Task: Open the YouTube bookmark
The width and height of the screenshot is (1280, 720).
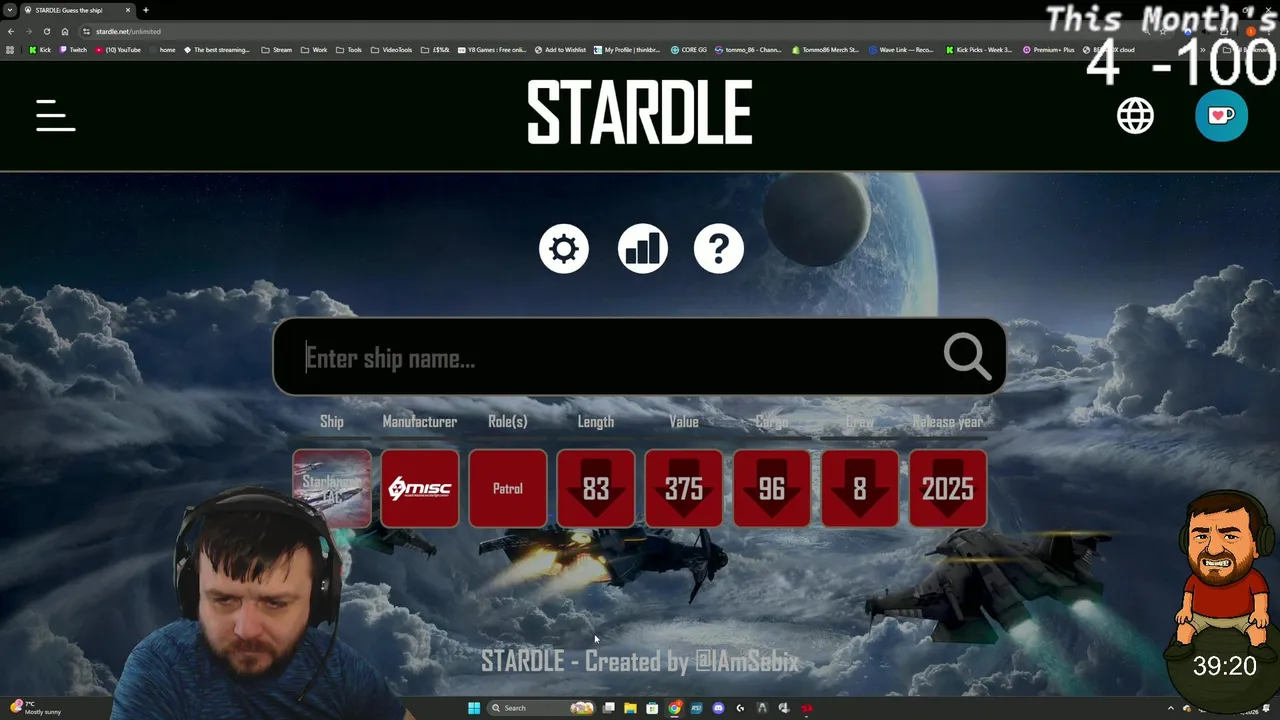Action: point(118,50)
